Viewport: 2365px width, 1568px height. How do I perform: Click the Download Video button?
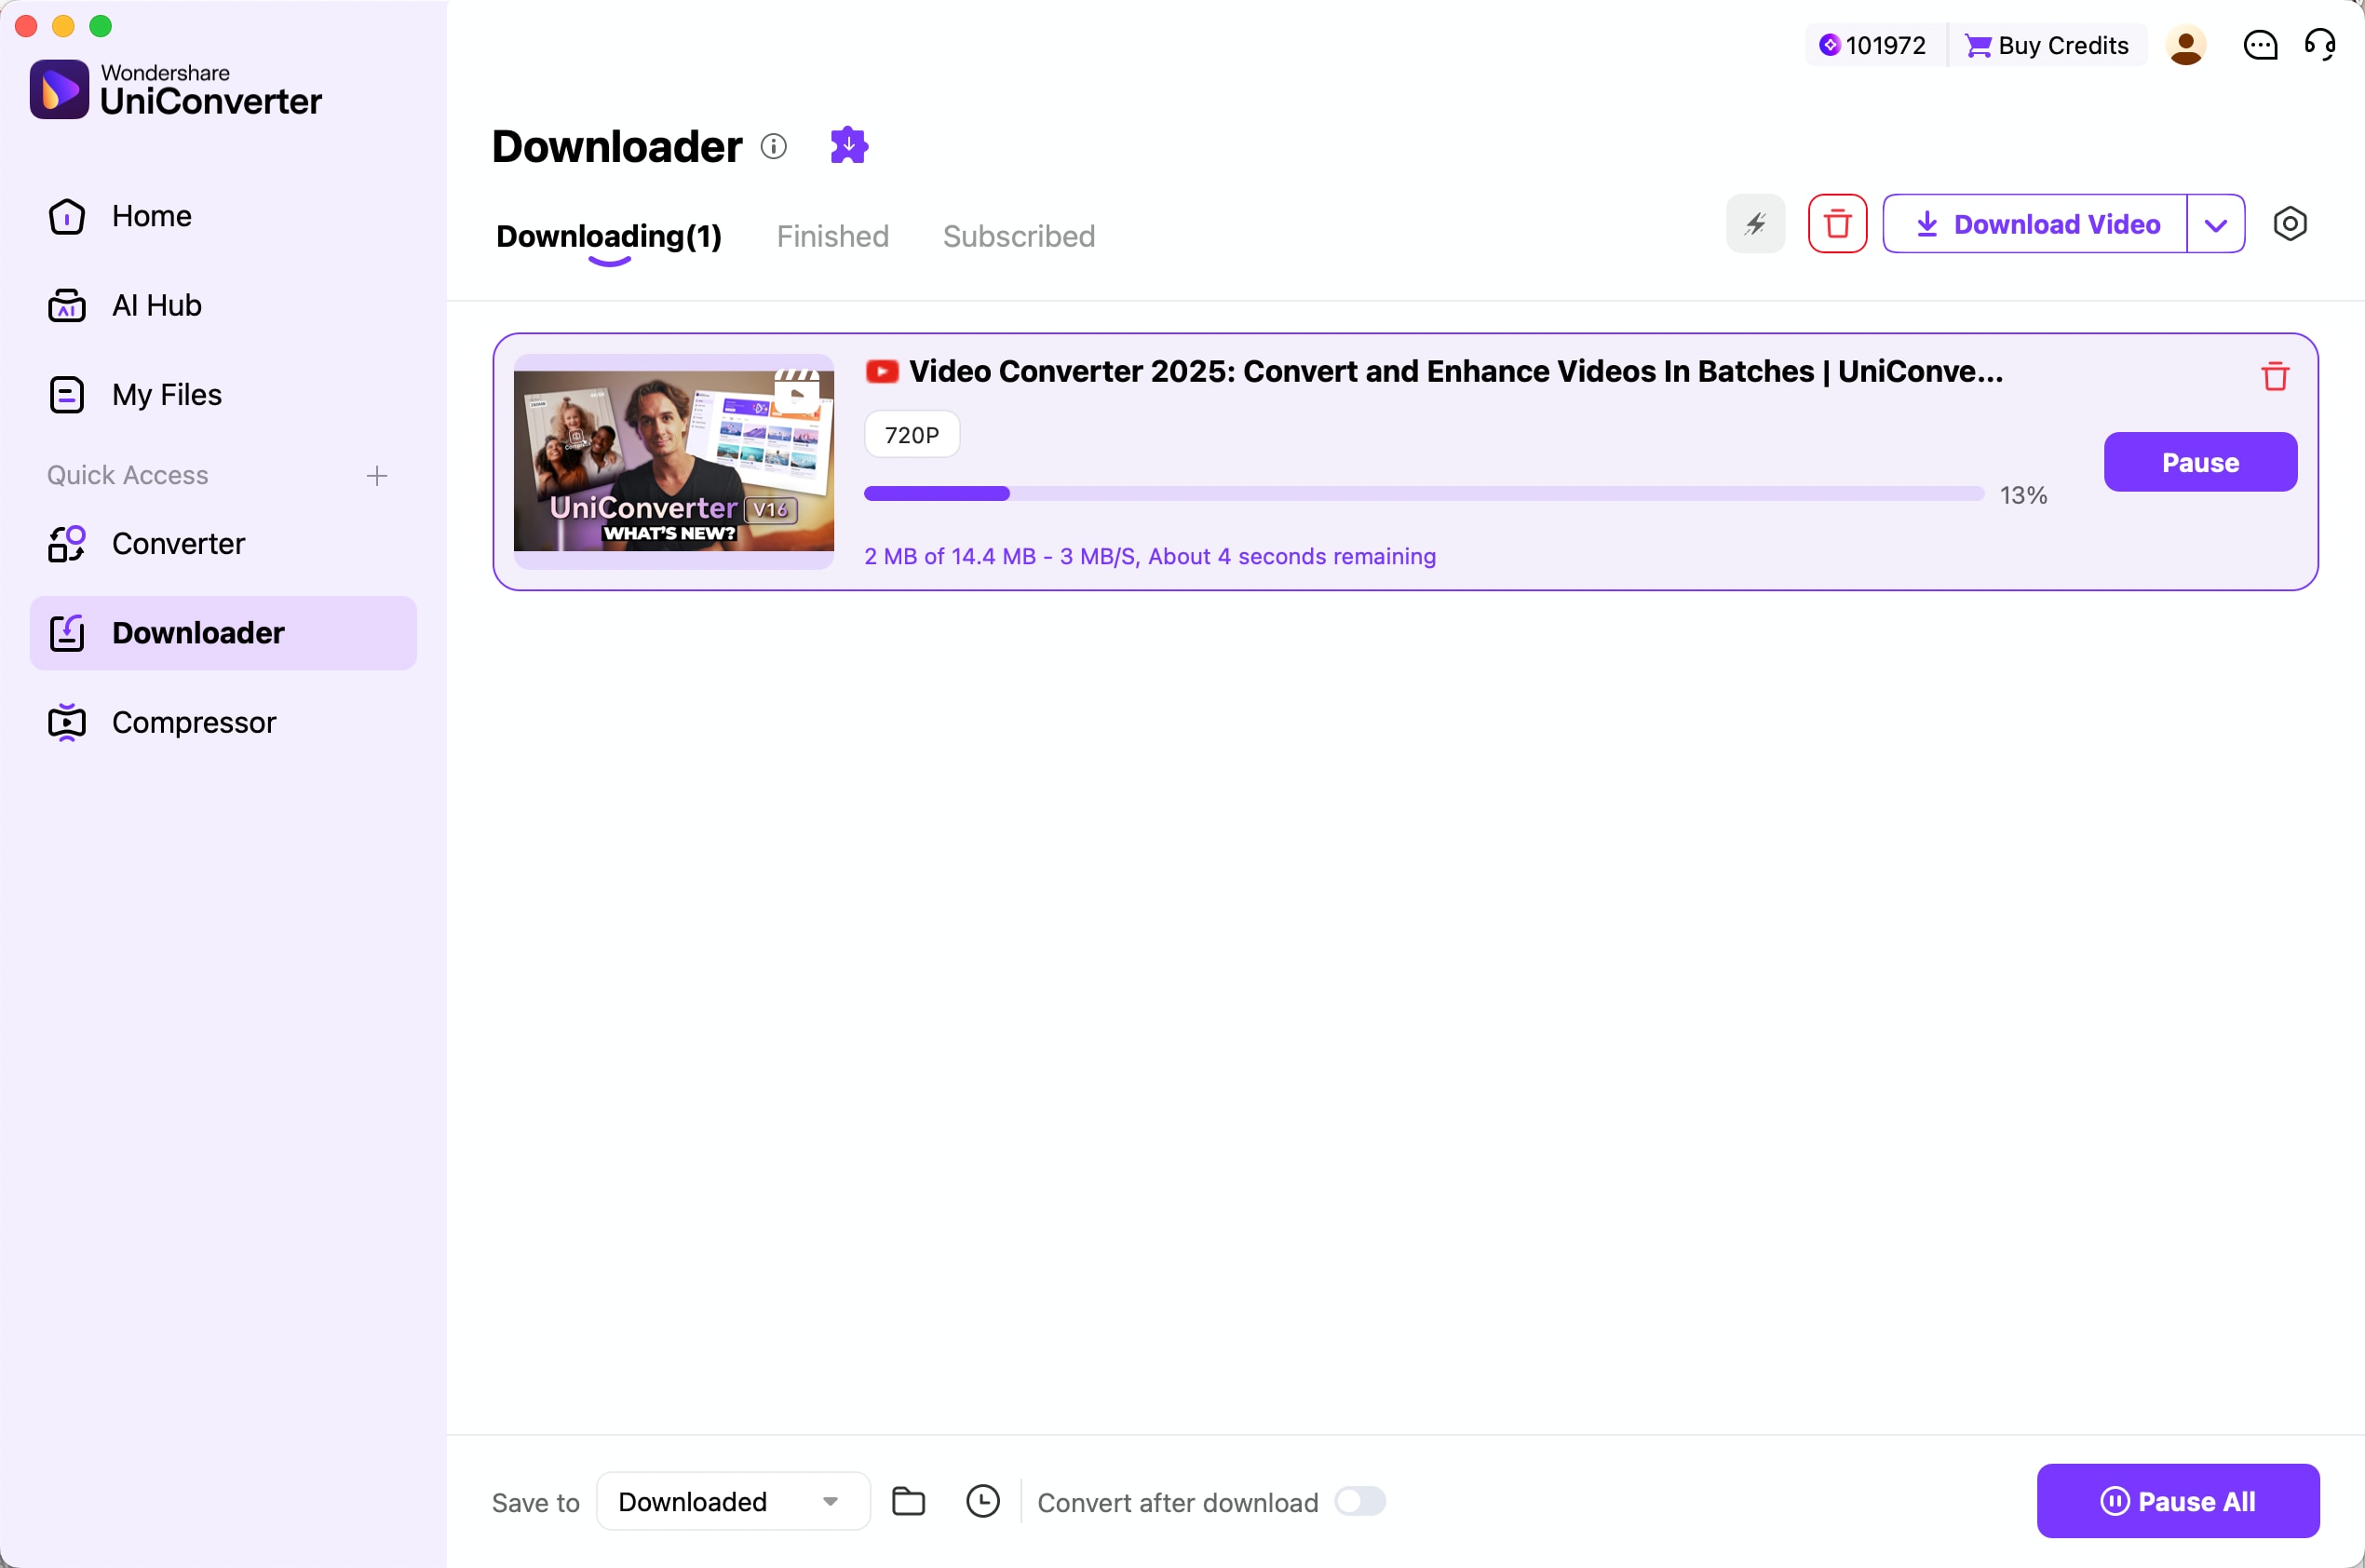(2035, 224)
